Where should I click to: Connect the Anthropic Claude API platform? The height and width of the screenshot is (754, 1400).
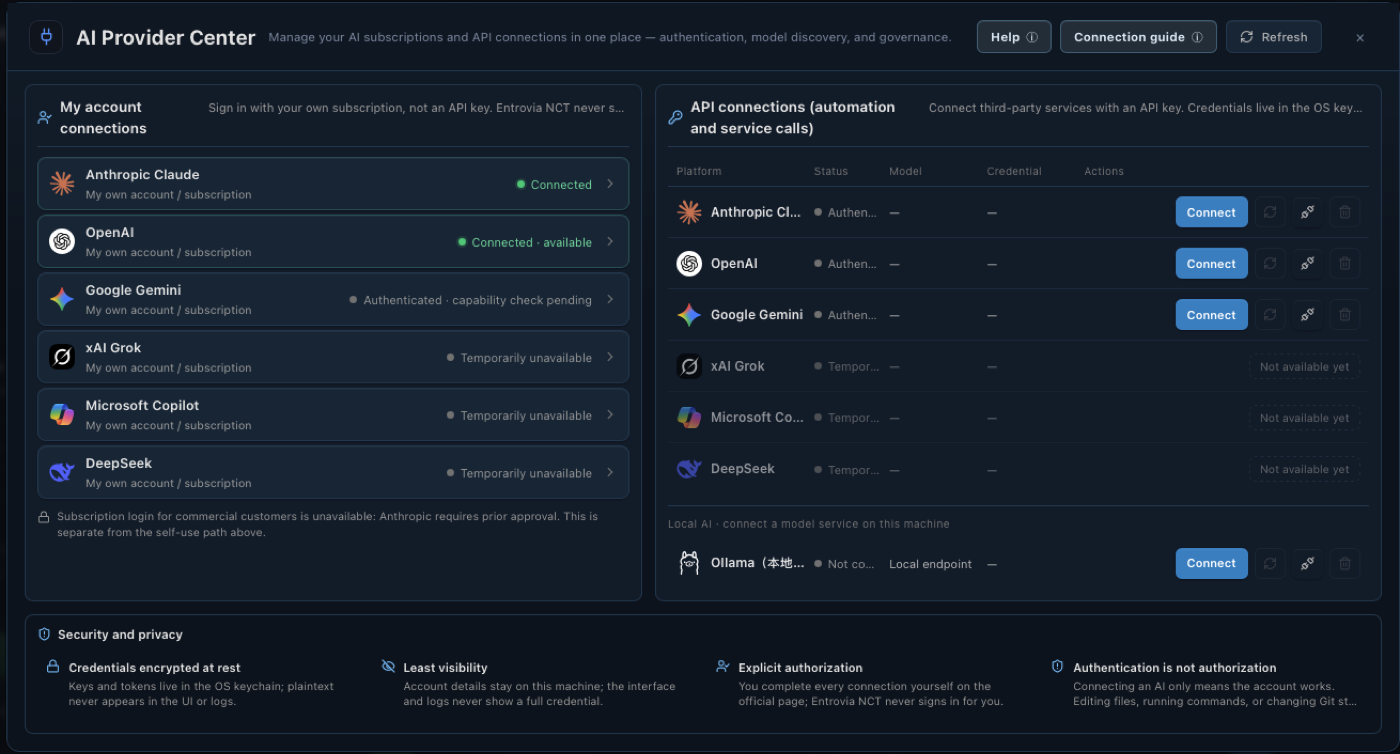coord(1211,212)
